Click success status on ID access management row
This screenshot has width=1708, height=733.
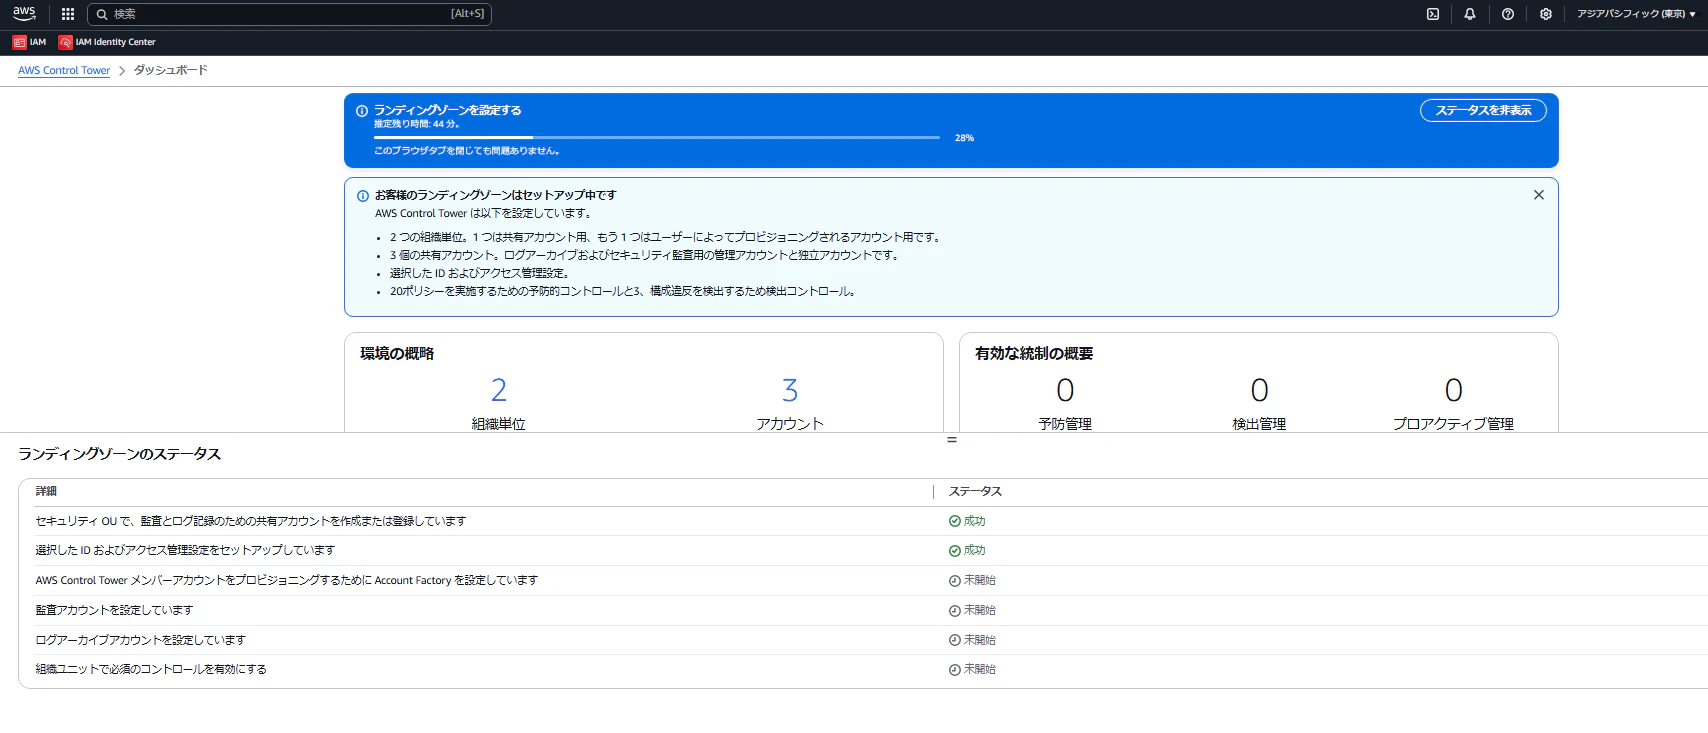pos(967,550)
